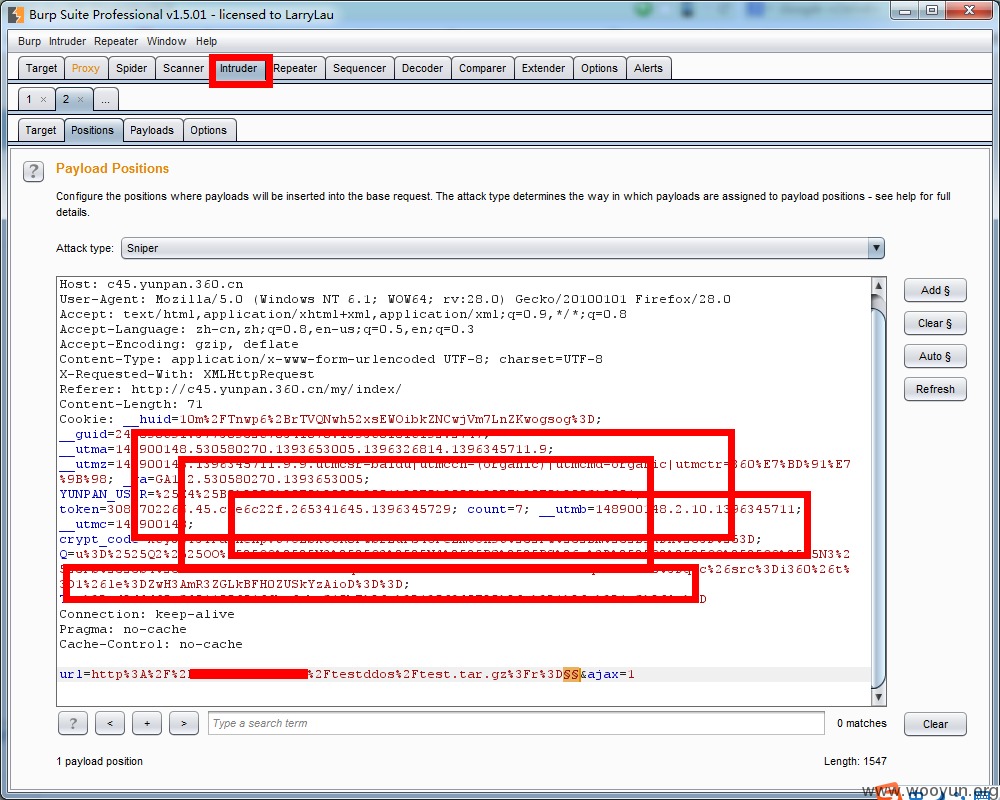Click the highlighted §§ payload marker
The height and width of the screenshot is (800, 1000).
(571, 674)
